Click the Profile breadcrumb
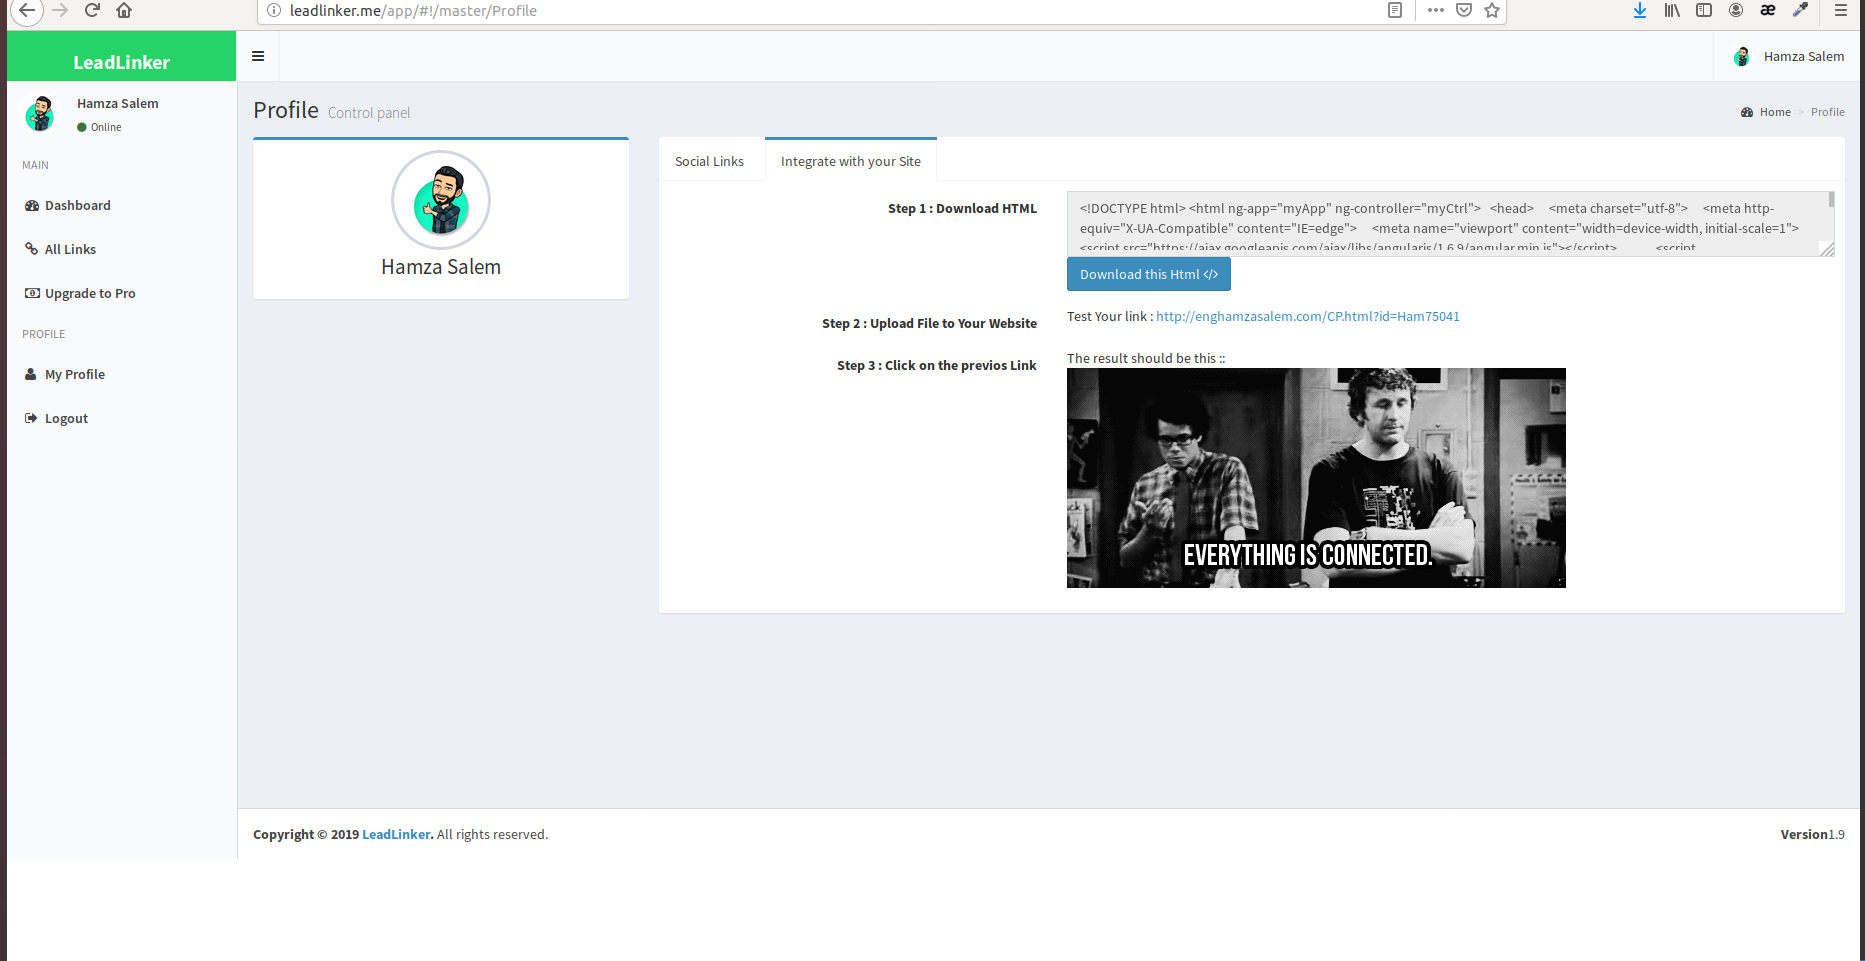 (1828, 112)
